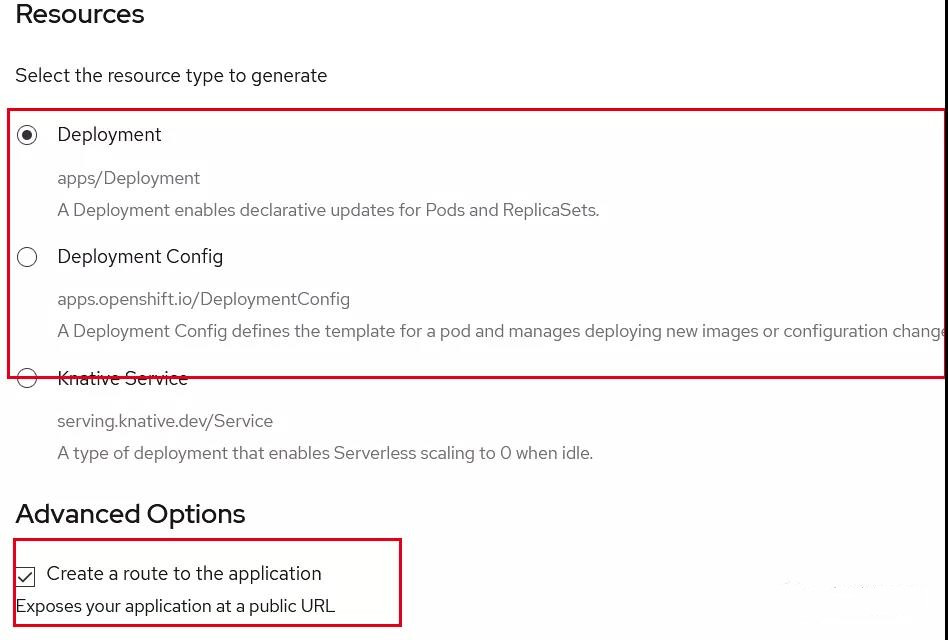Screen dimensions: 948x640
Task: Click the Deployment Config label text
Action: (x=140, y=257)
